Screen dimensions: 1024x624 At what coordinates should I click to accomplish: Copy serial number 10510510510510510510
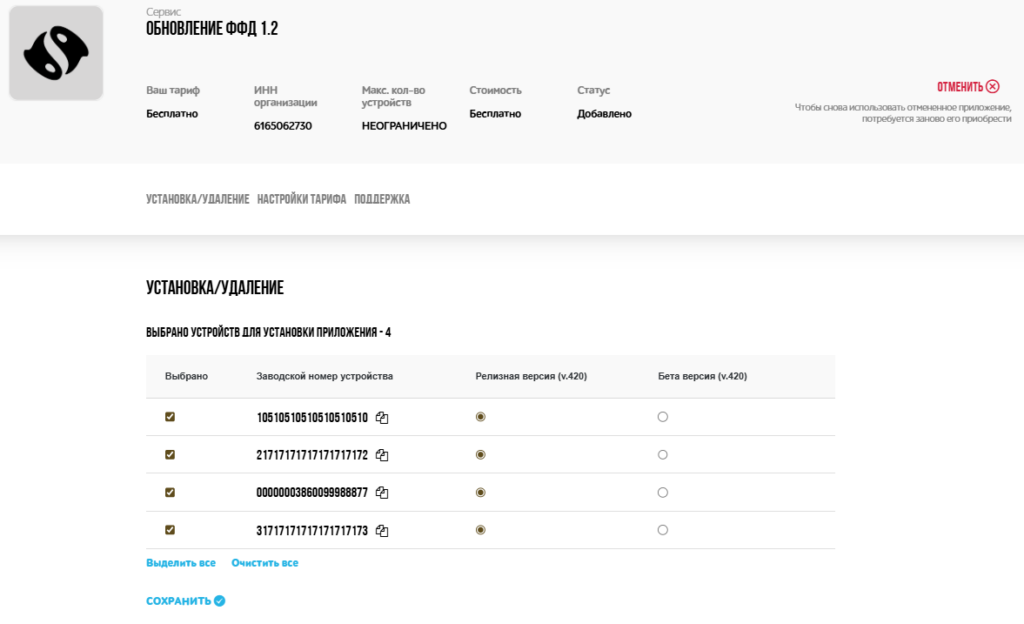382,418
